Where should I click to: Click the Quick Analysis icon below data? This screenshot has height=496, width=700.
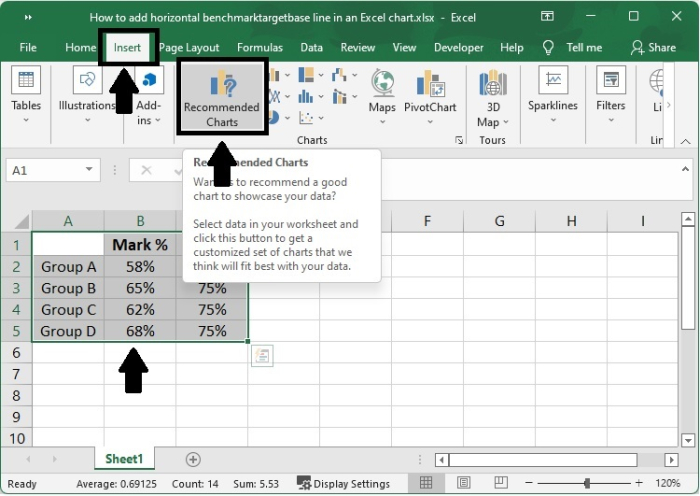(262, 356)
